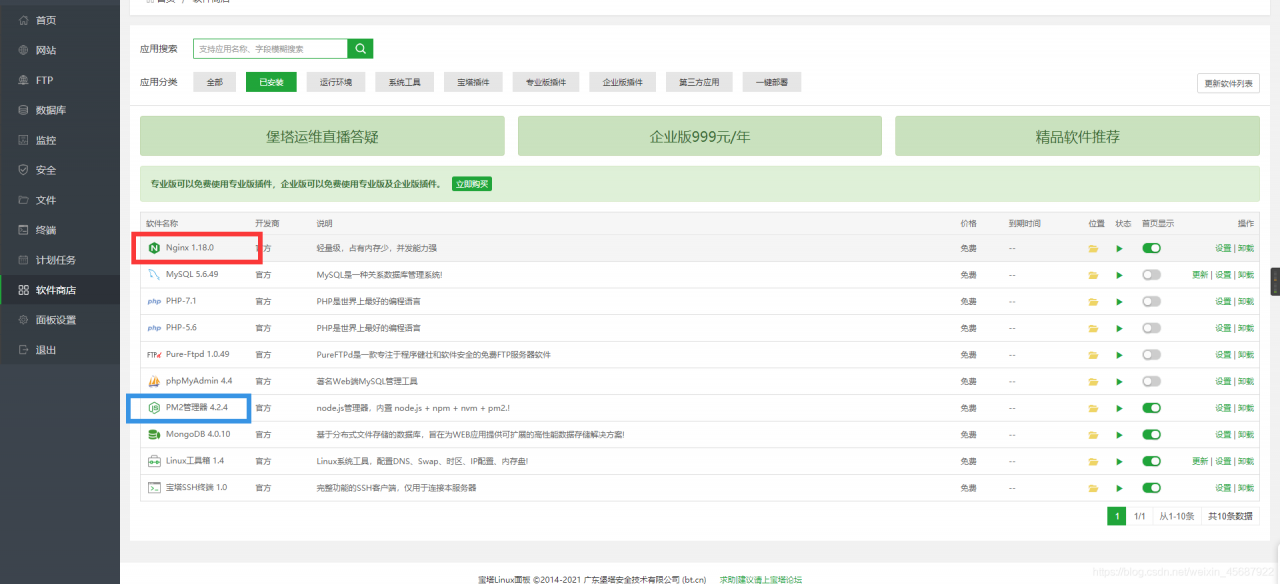This screenshot has height=584, width=1280.
Task: Select the 第三方应用 category filter
Action: [x=699, y=82]
